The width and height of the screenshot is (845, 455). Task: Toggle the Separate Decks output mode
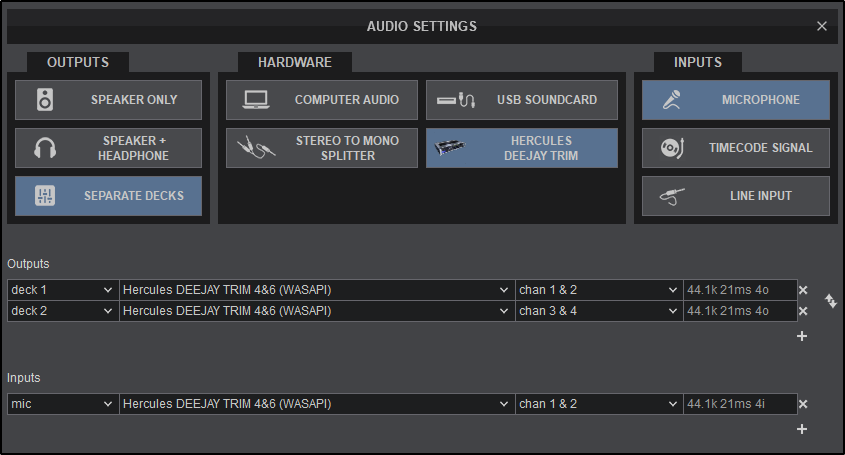pos(108,196)
